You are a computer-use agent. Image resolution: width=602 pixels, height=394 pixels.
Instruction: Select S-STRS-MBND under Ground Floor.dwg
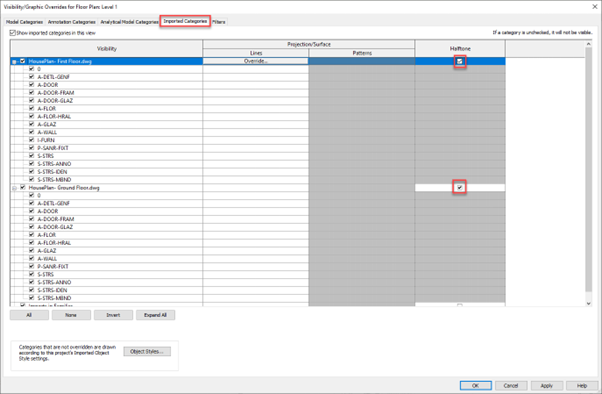pyautogui.click(x=54, y=298)
